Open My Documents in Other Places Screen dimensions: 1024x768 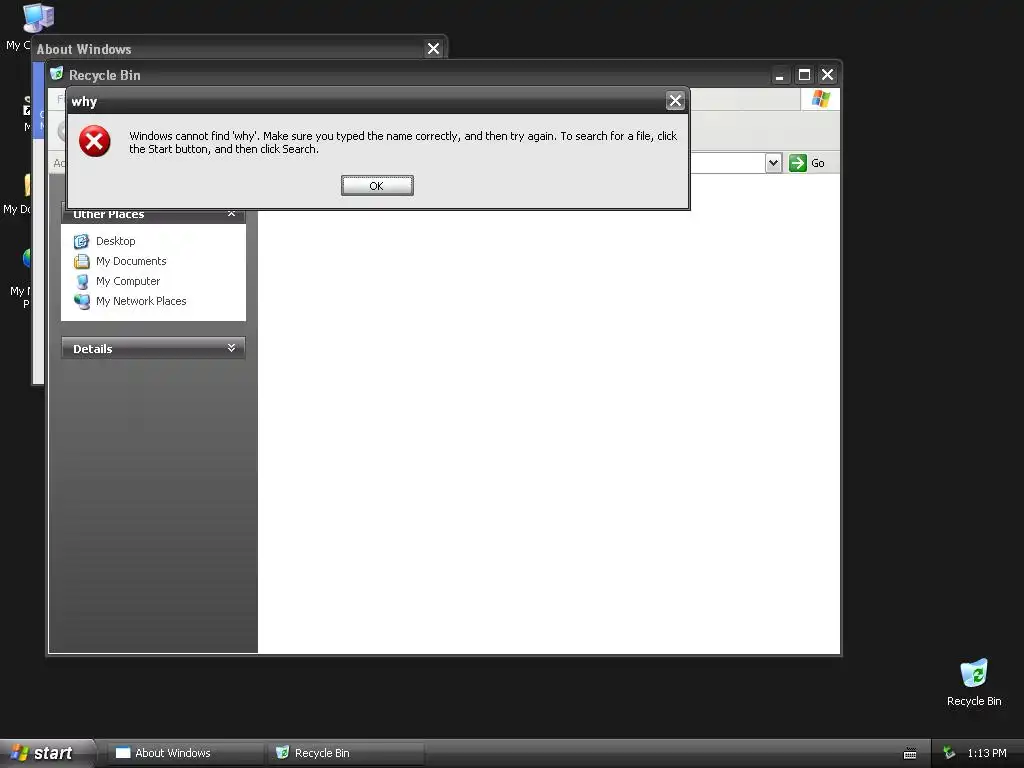click(131, 261)
